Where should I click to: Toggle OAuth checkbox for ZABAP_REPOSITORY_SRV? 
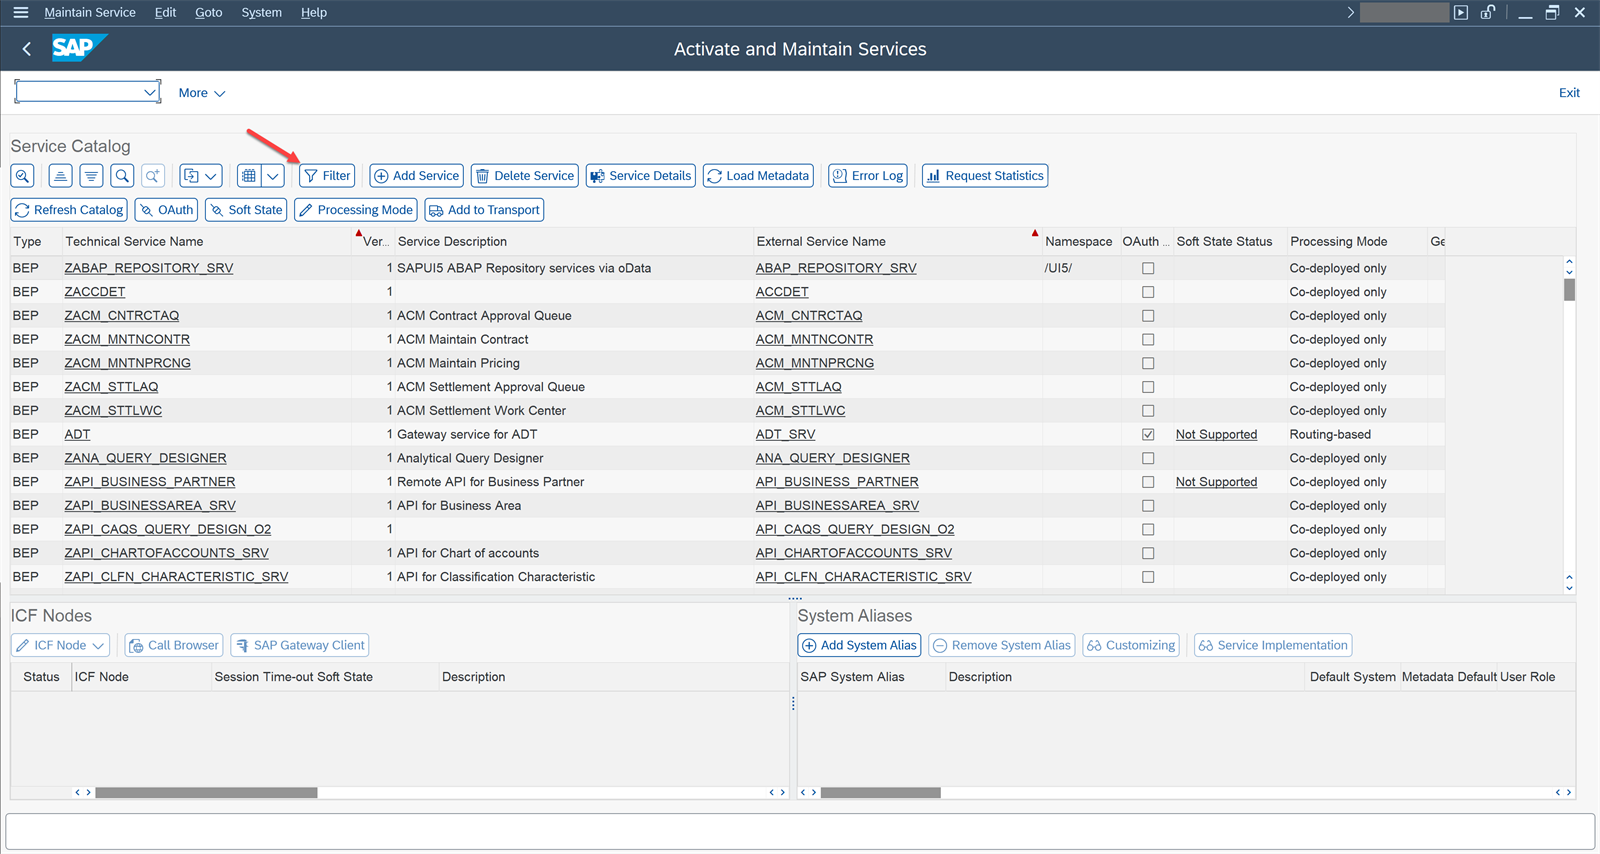[x=1148, y=268]
